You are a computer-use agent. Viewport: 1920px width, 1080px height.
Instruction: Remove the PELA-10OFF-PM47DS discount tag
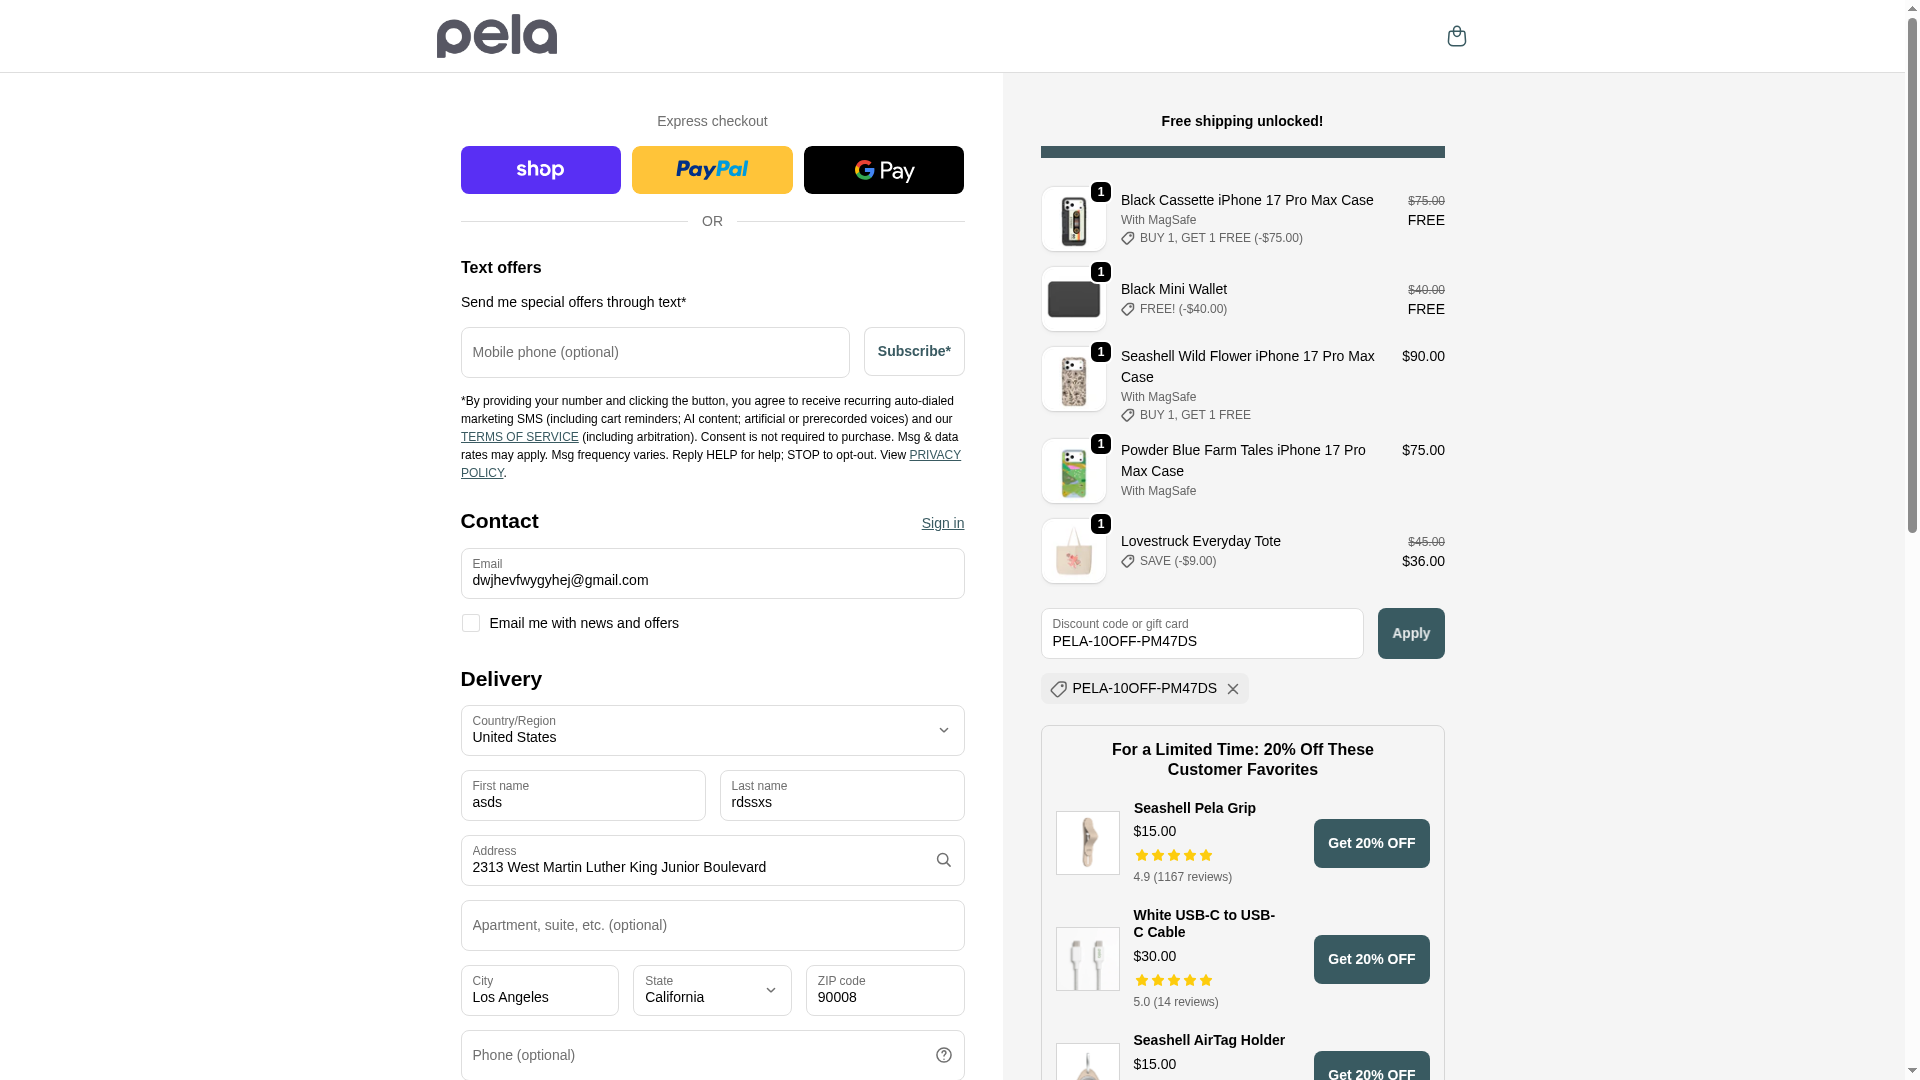(x=1232, y=689)
